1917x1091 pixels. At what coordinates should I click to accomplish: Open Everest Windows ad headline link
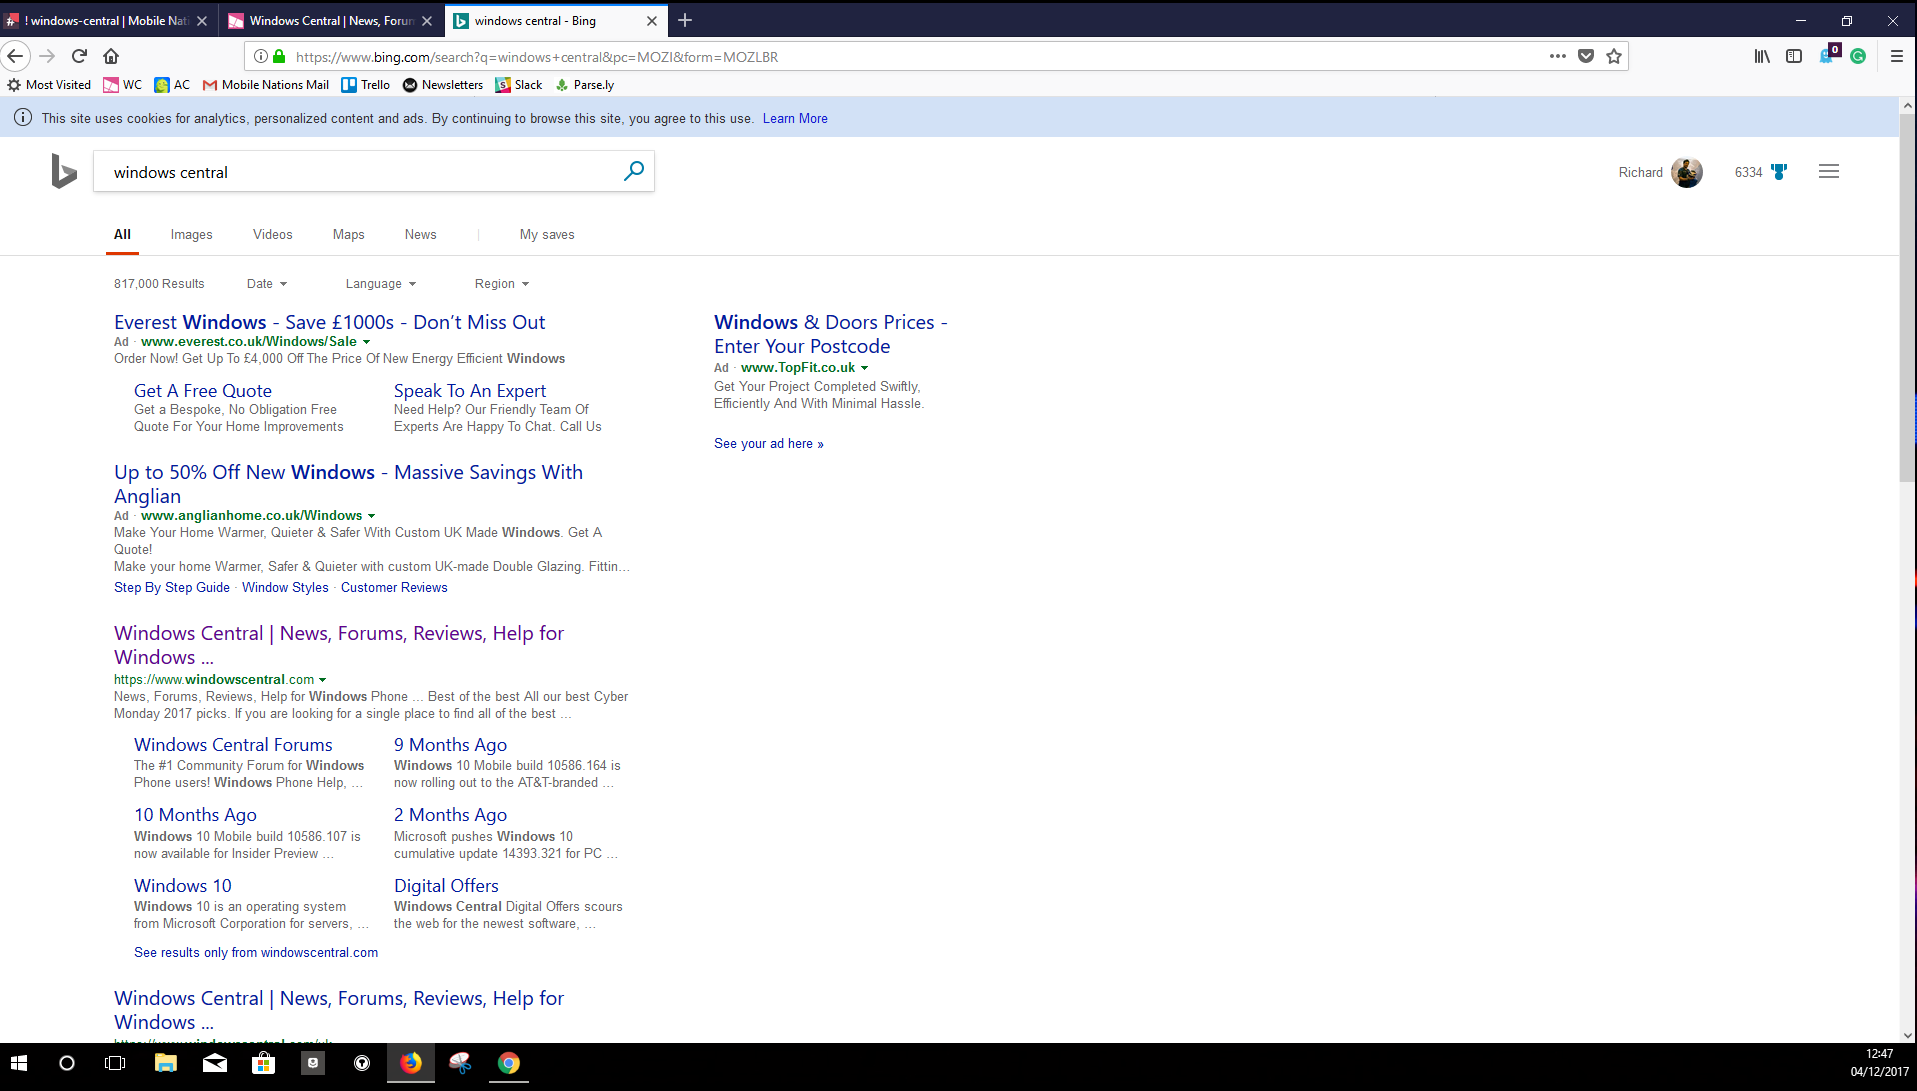[329, 322]
